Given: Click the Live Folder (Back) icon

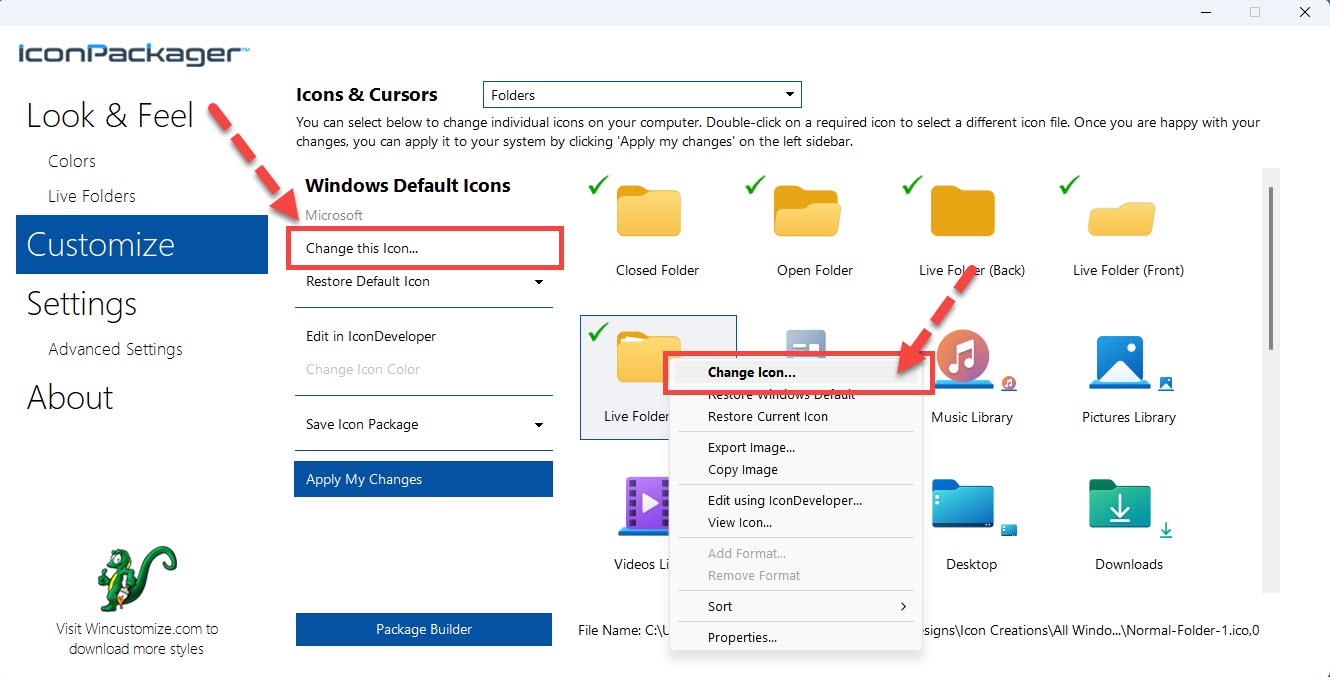Looking at the screenshot, I should (963, 211).
